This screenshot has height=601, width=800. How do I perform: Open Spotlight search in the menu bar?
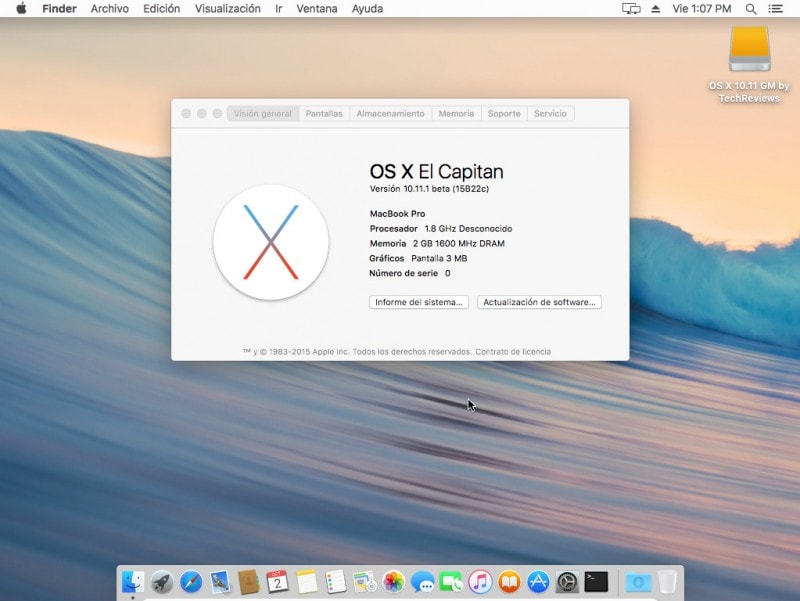point(751,9)
